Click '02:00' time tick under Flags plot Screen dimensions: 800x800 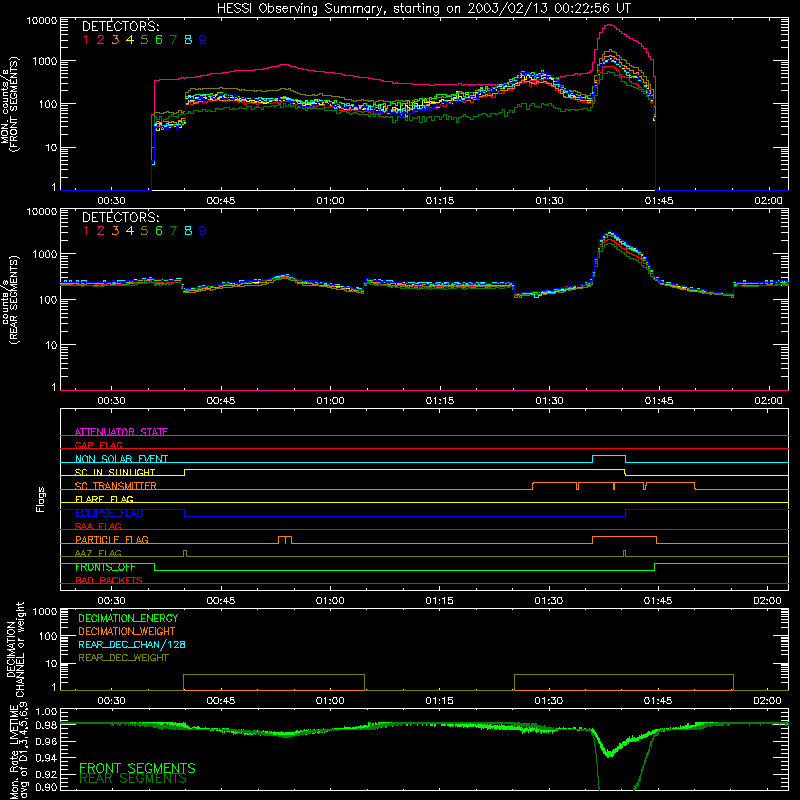(x=767, y=601)
